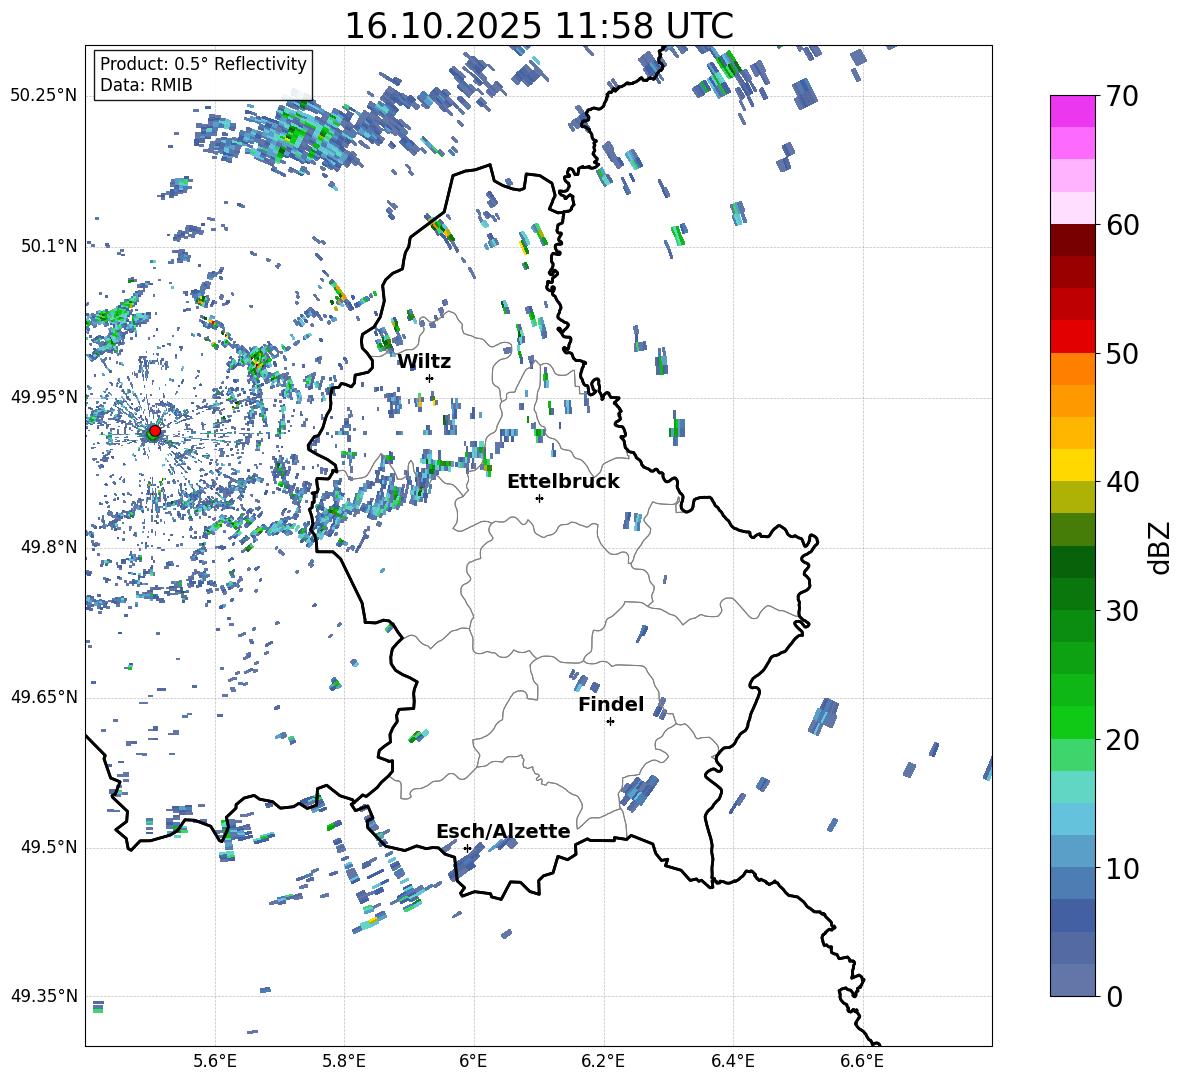Click the 6°E longitude label
Viewport: 1184px width, 1081px height.
pos(473,1061)
